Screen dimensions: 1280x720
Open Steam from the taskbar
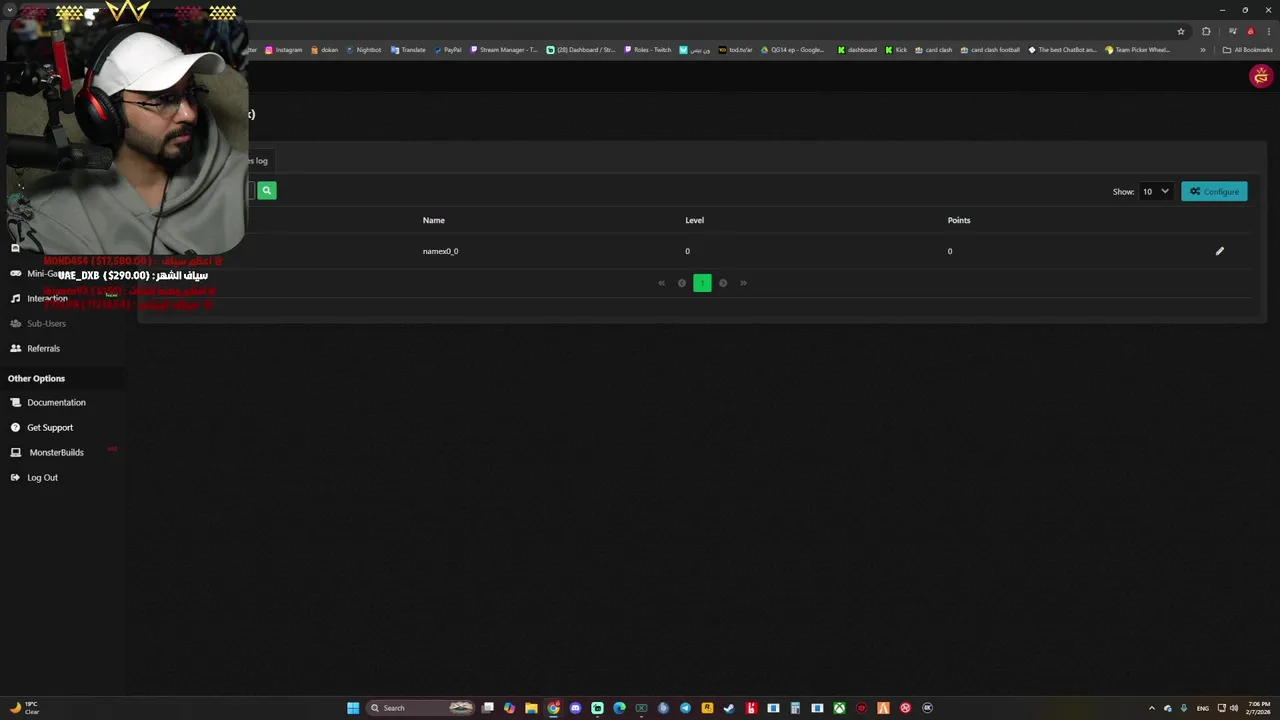(x=729, y=708)
